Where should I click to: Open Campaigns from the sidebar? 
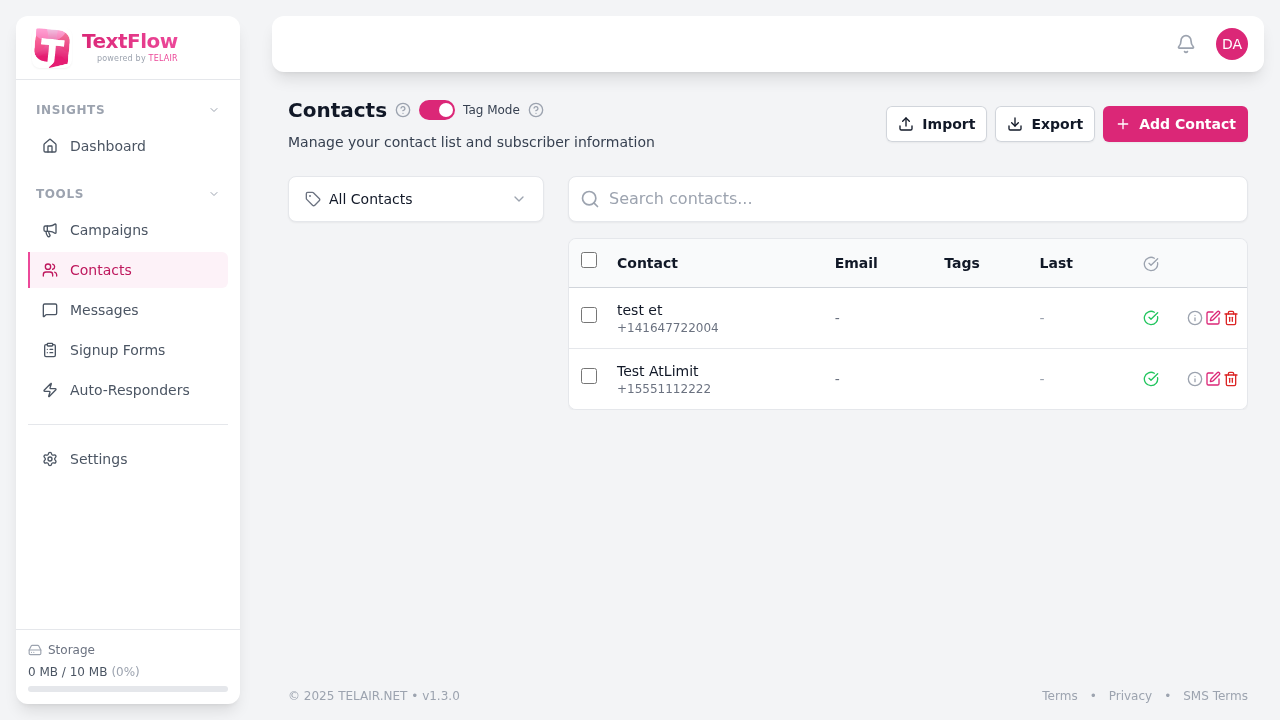pos(108,230)
